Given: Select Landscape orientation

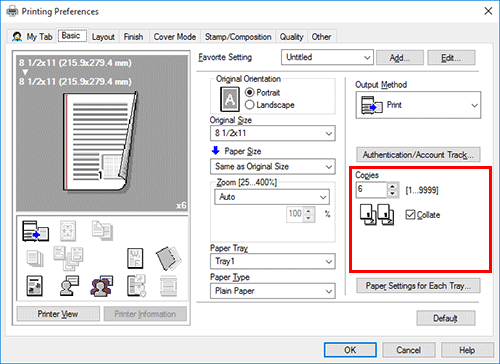Looking at the screenshot, I should [249, 105].
